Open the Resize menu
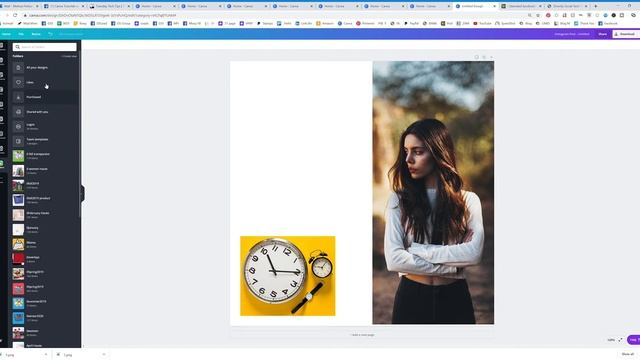This screenshot has width=640, height=360. pos(36,34)
